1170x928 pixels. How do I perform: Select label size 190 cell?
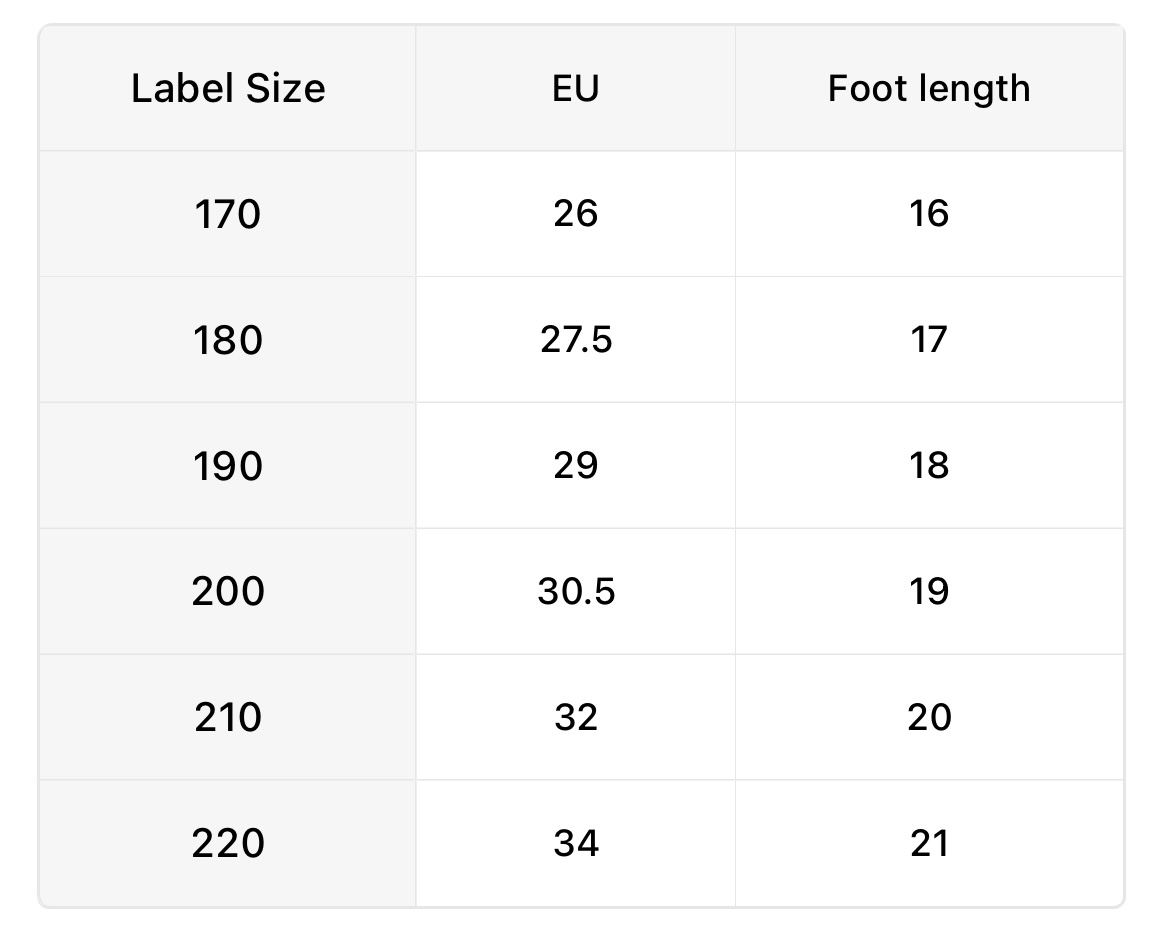228,466
